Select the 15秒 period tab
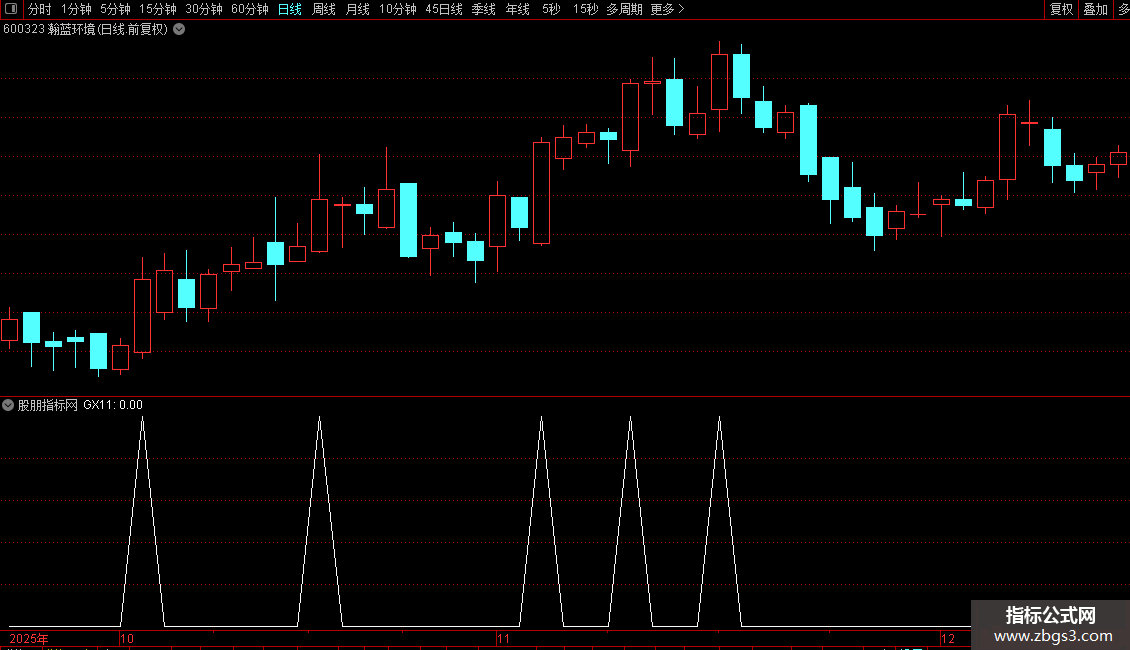This screenshot has height=650, width=1130. [x=585, y=9]
